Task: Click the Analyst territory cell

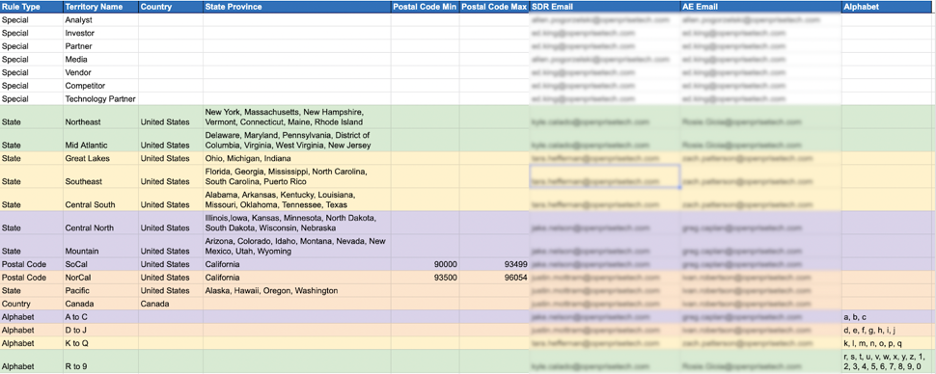Action: point(100,20)
